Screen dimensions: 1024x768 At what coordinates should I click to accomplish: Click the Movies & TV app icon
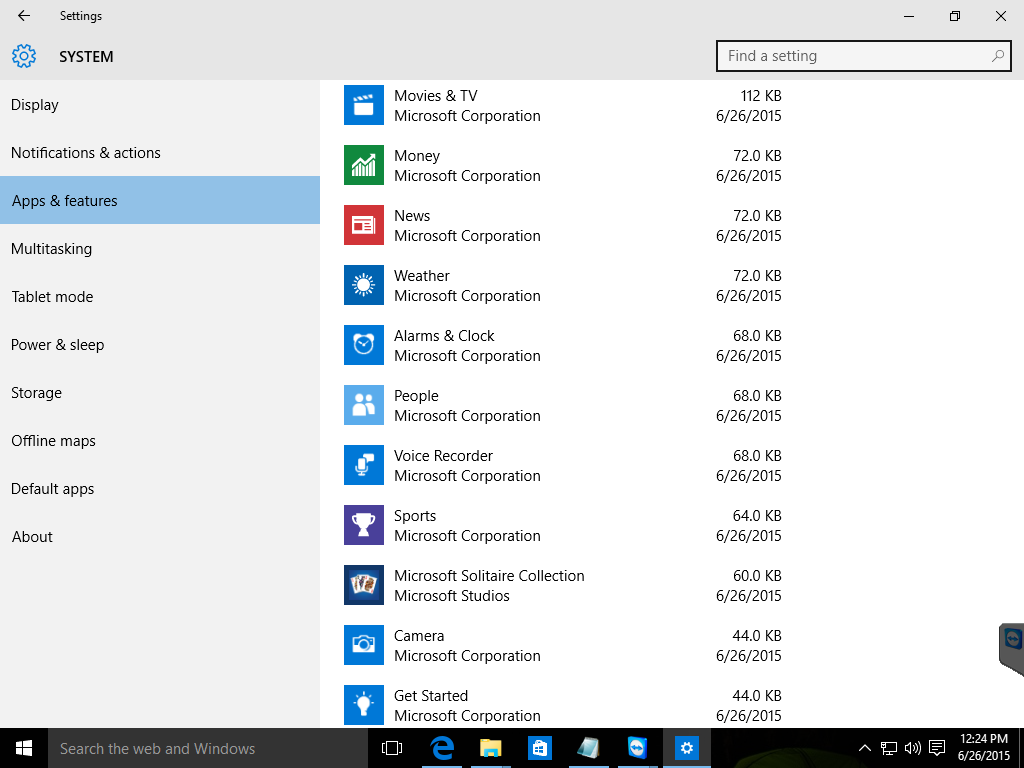[364, 105]
